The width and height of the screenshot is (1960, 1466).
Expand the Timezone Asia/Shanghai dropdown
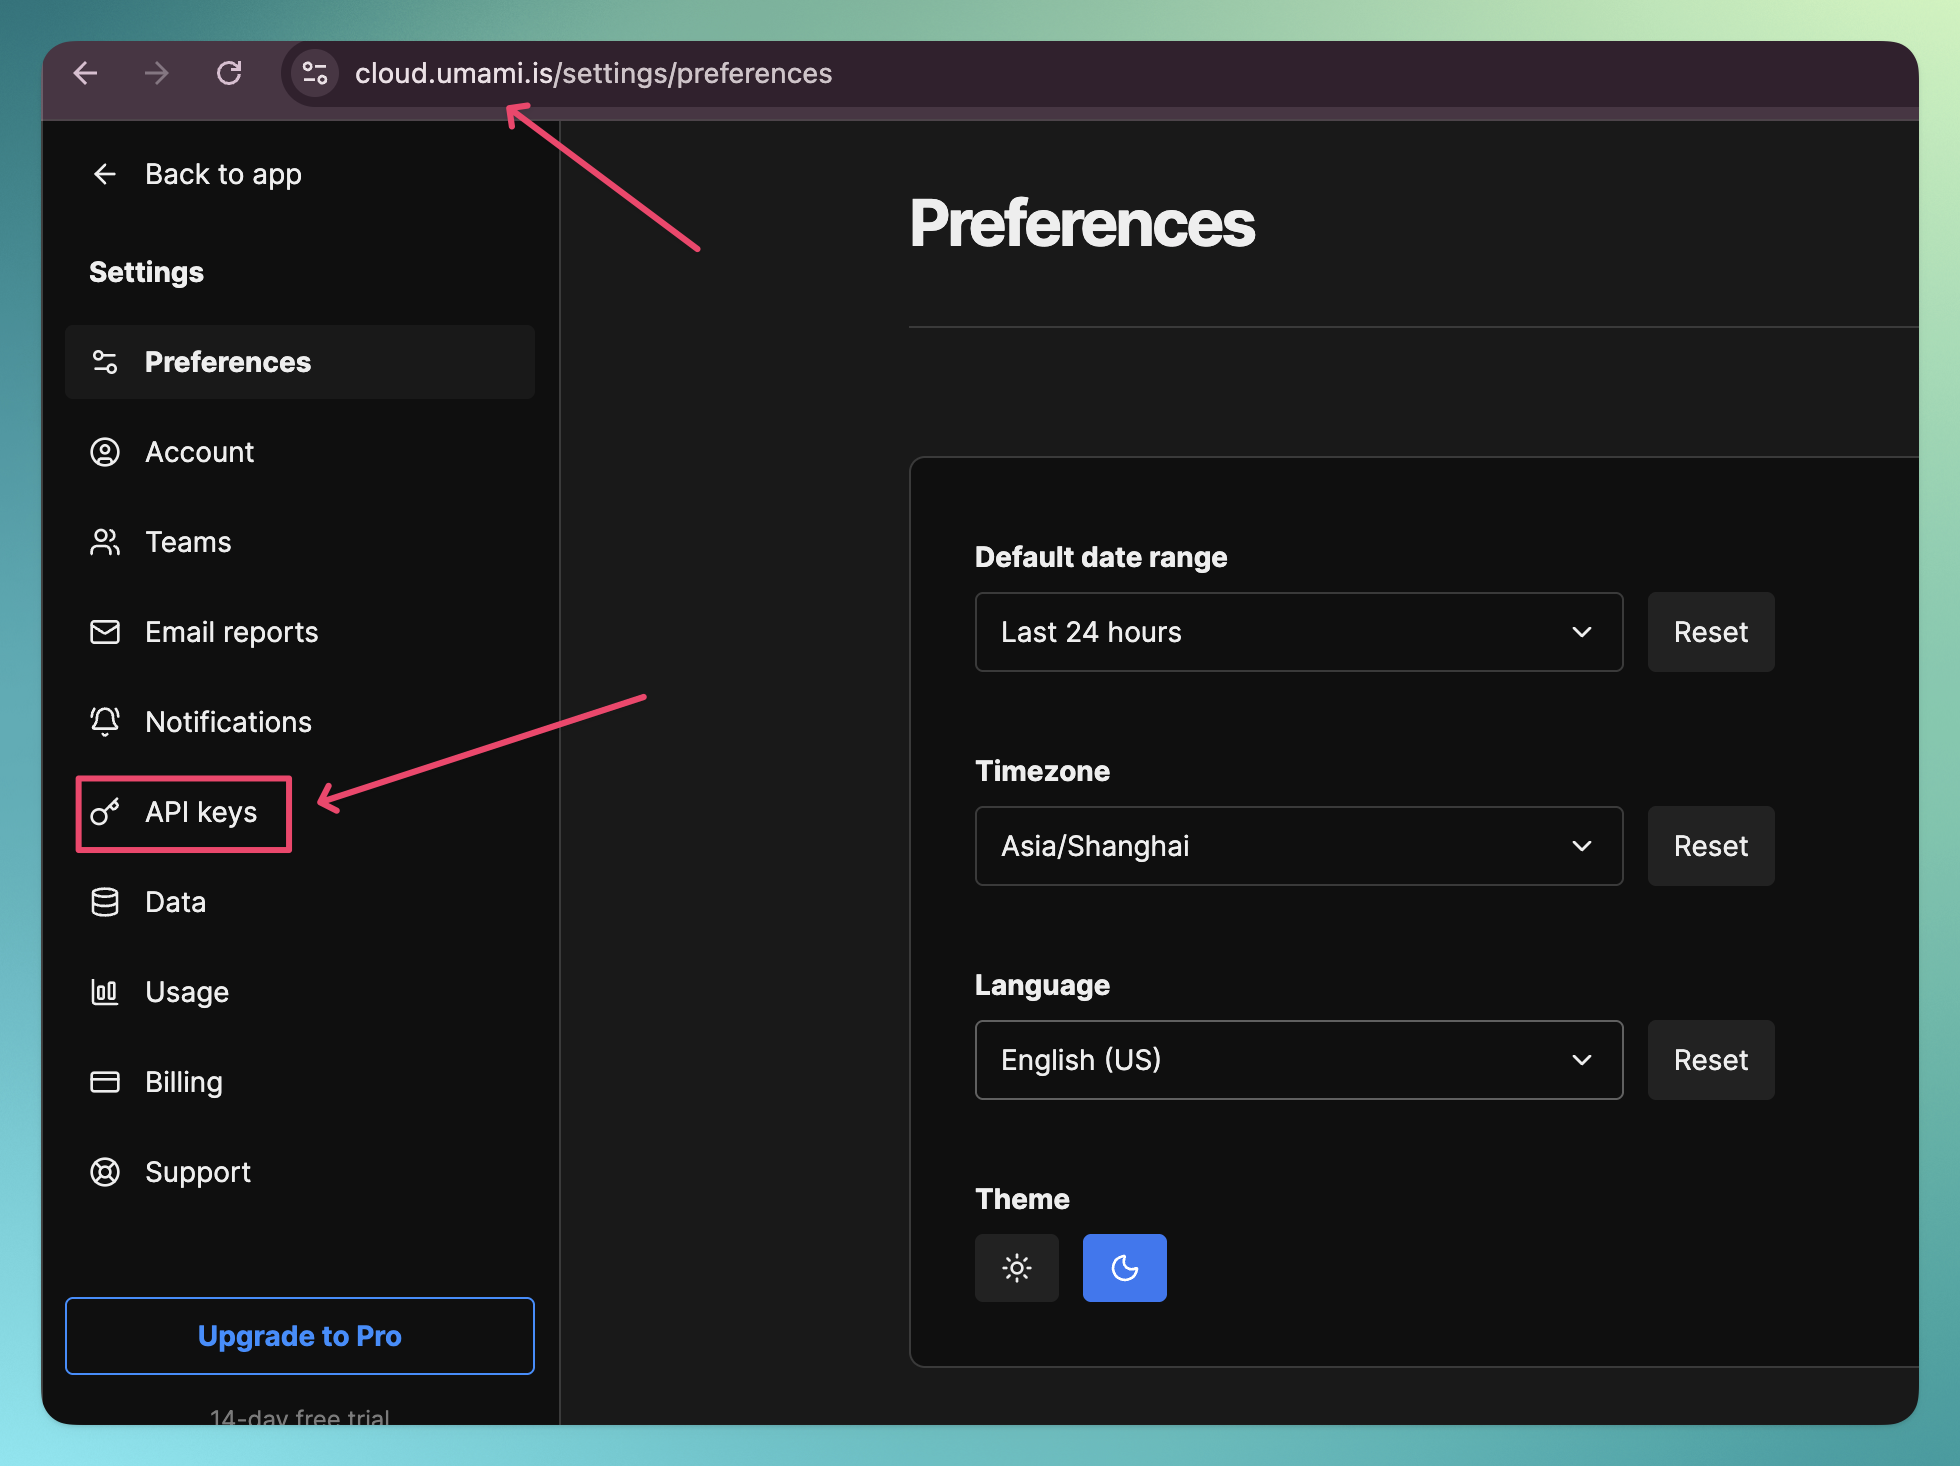(x=1298, y=846)
